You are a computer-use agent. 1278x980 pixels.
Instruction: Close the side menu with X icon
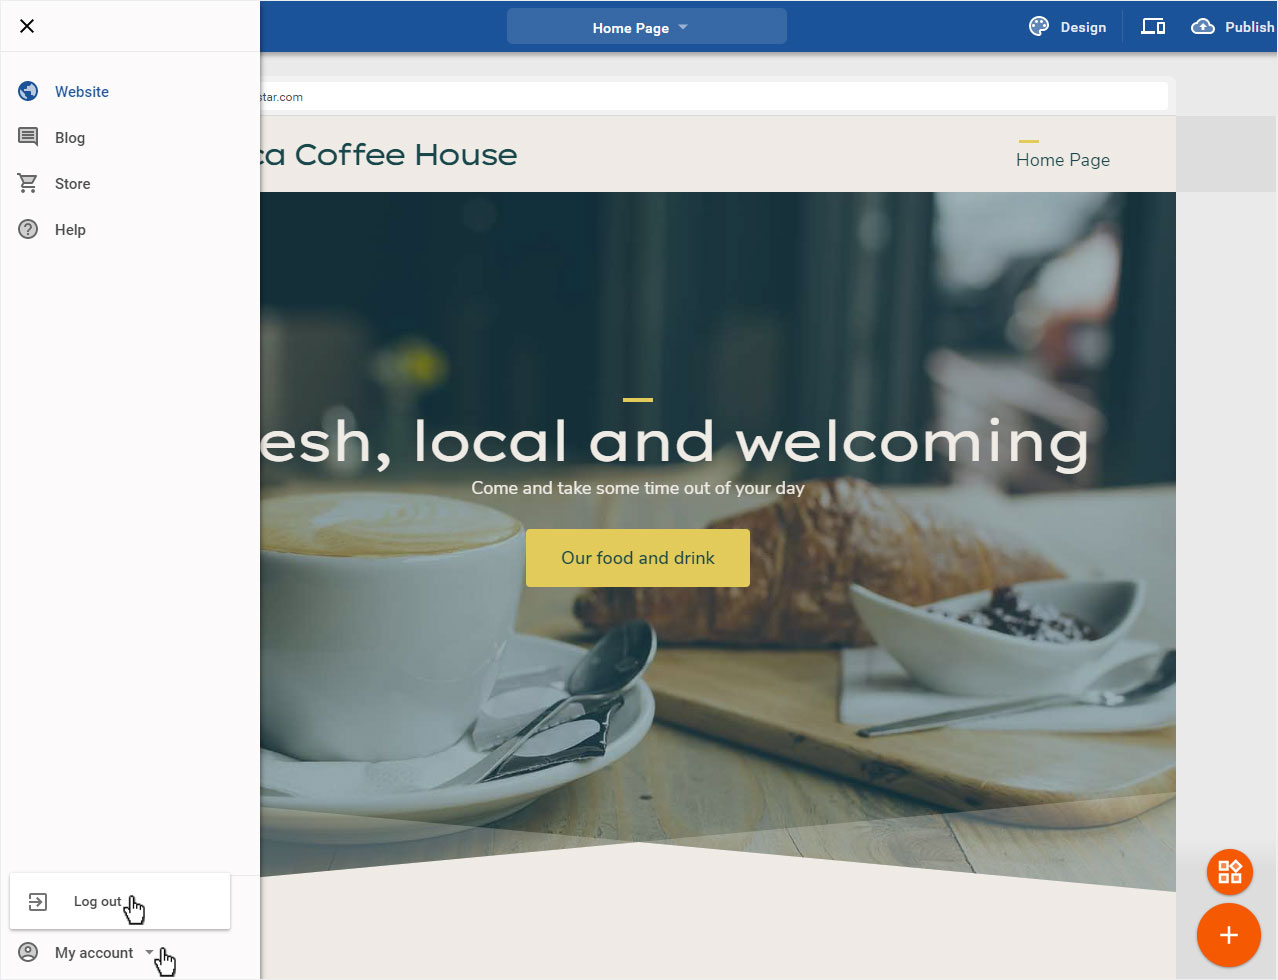point(27,26)
